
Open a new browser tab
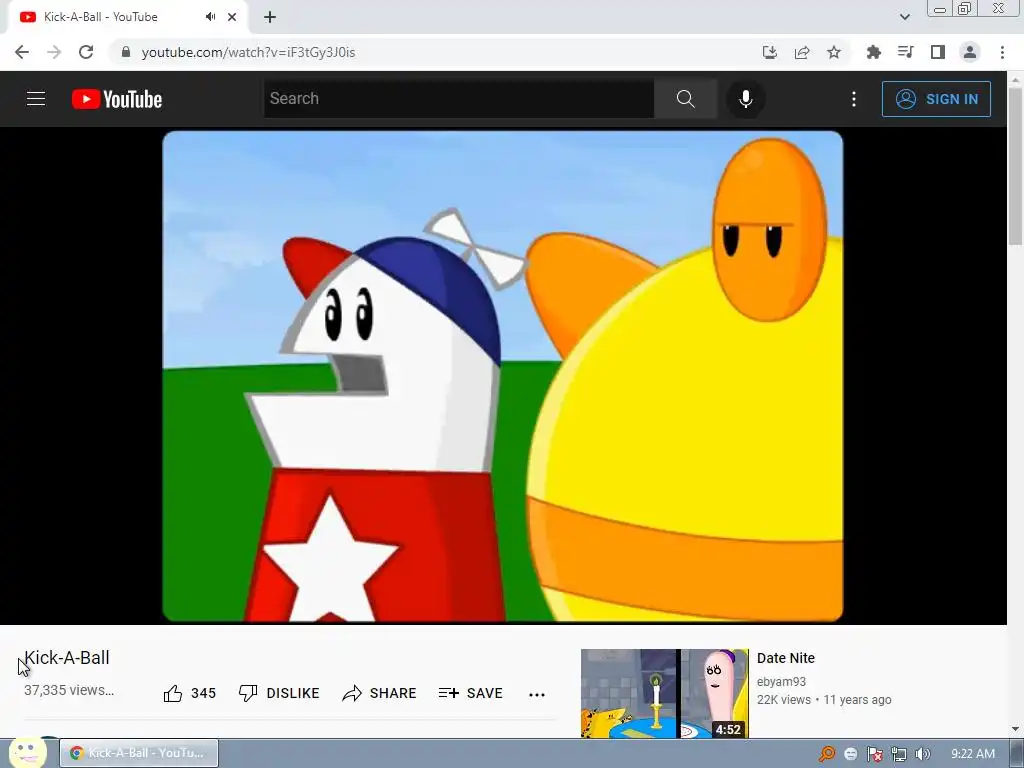[270, 17]
